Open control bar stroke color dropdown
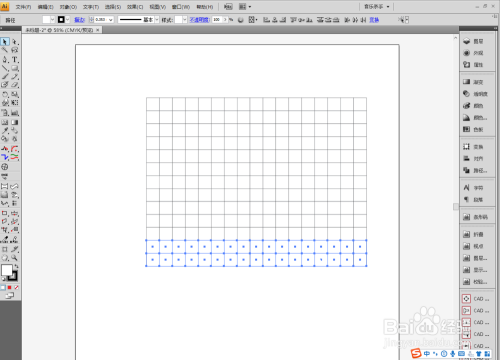500x360 pixels. (x=68, y=20)
